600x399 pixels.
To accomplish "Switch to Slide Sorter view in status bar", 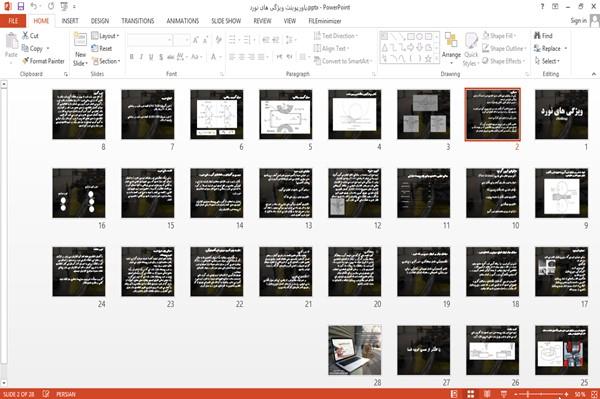I will pos(470,394).
